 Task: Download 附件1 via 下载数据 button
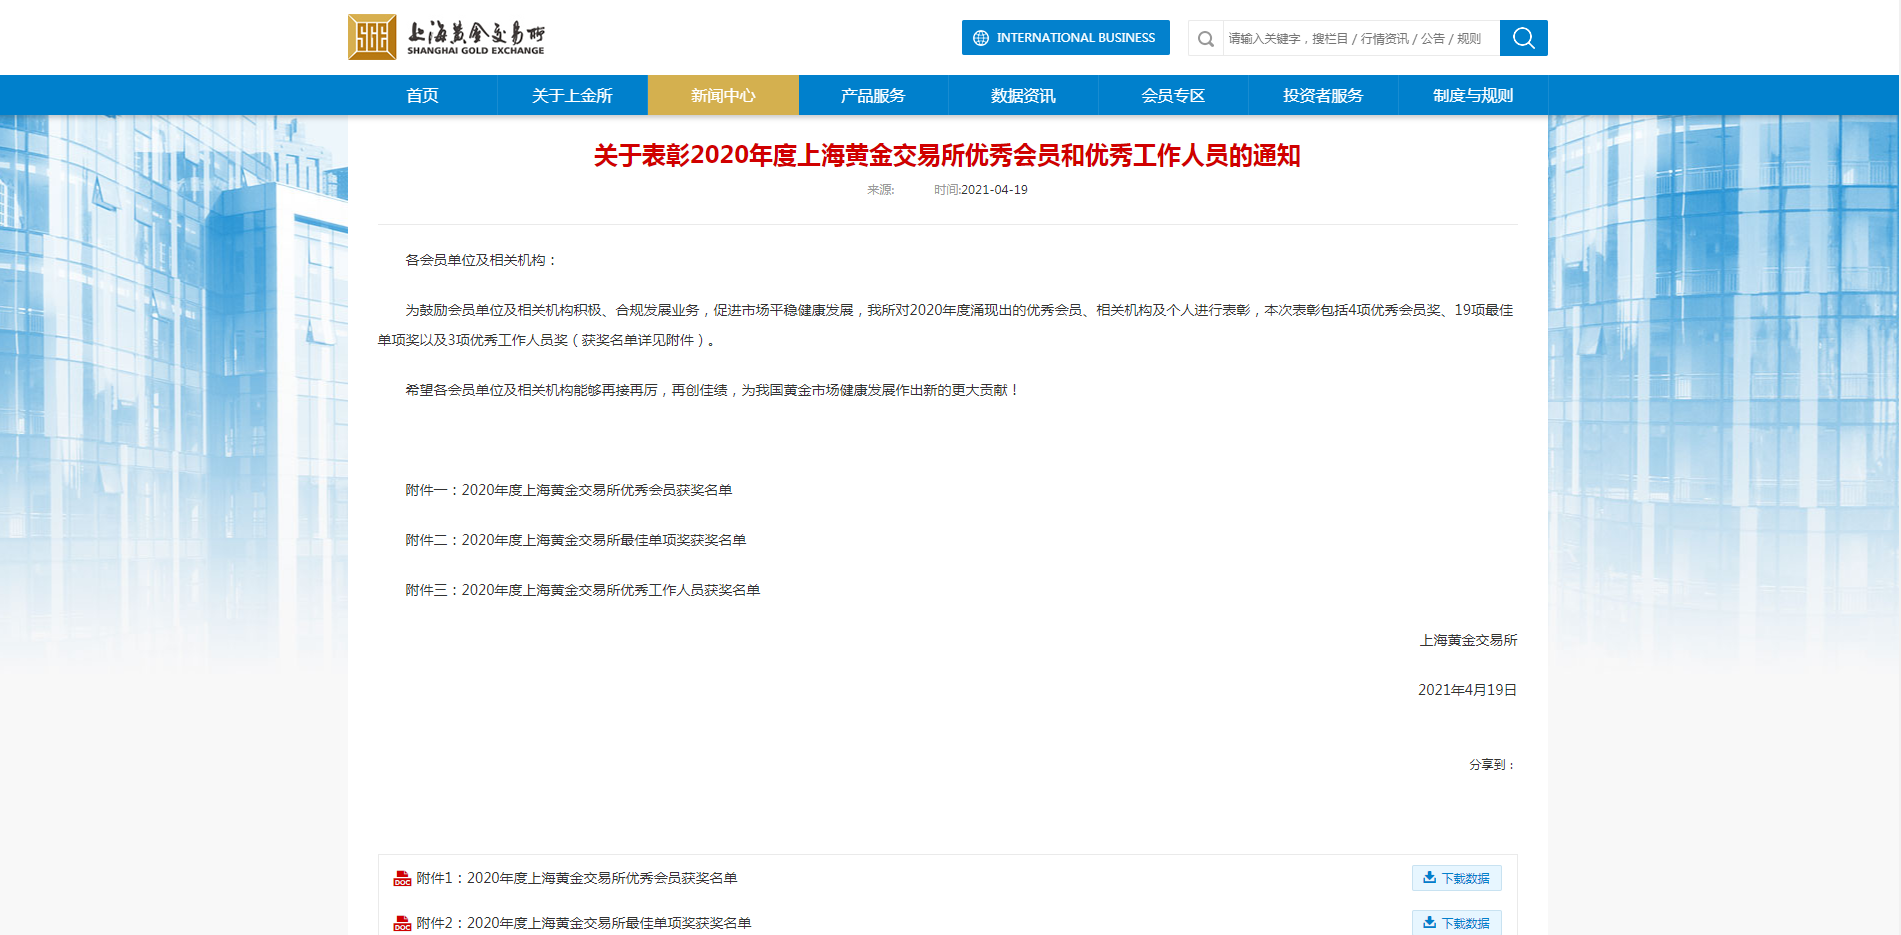[x=1457, y=878]
